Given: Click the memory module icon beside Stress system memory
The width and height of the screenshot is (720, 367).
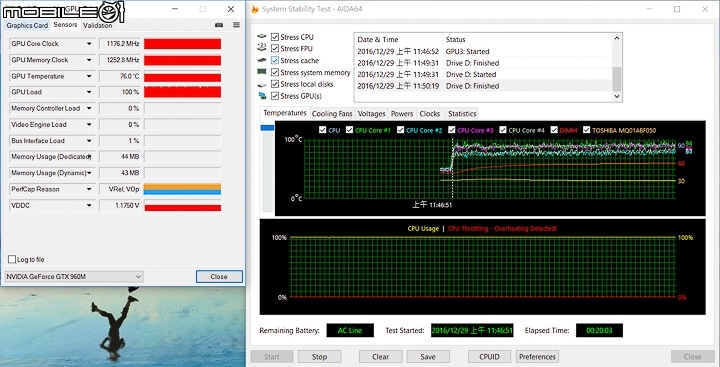Looking at the screenshot, I should pyautogui.click(x=262, y=72).
